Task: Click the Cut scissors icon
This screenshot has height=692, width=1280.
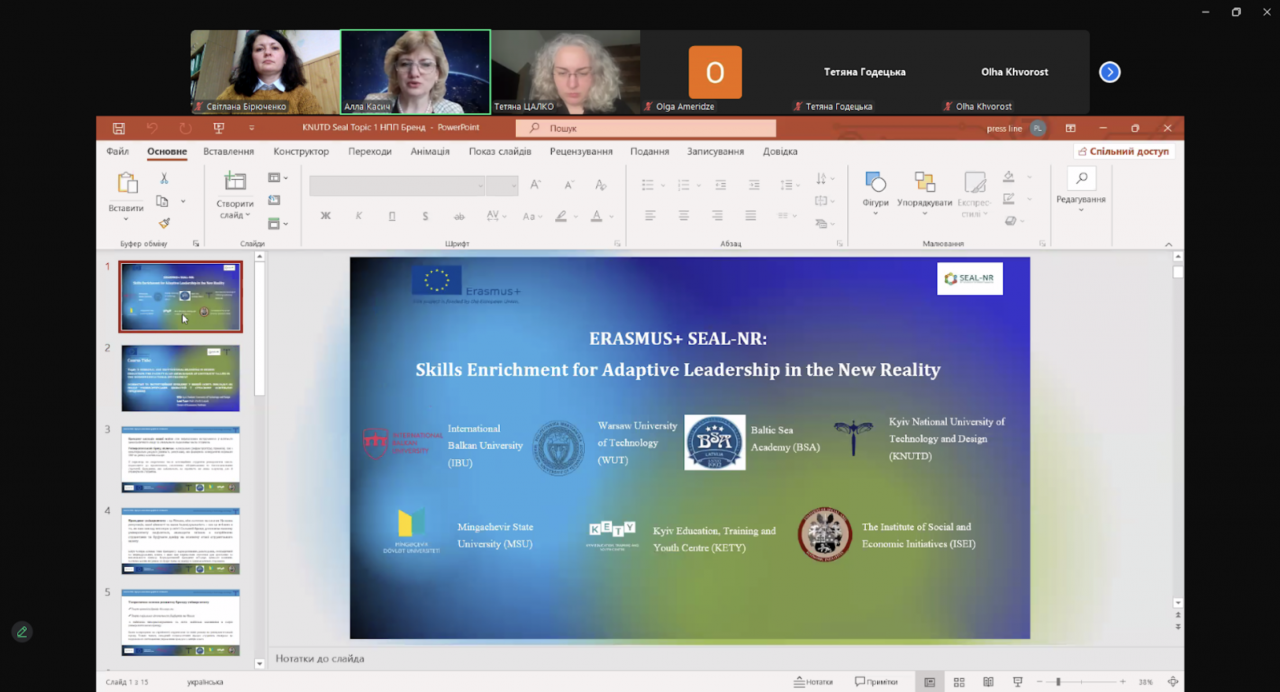Action: 164,178
